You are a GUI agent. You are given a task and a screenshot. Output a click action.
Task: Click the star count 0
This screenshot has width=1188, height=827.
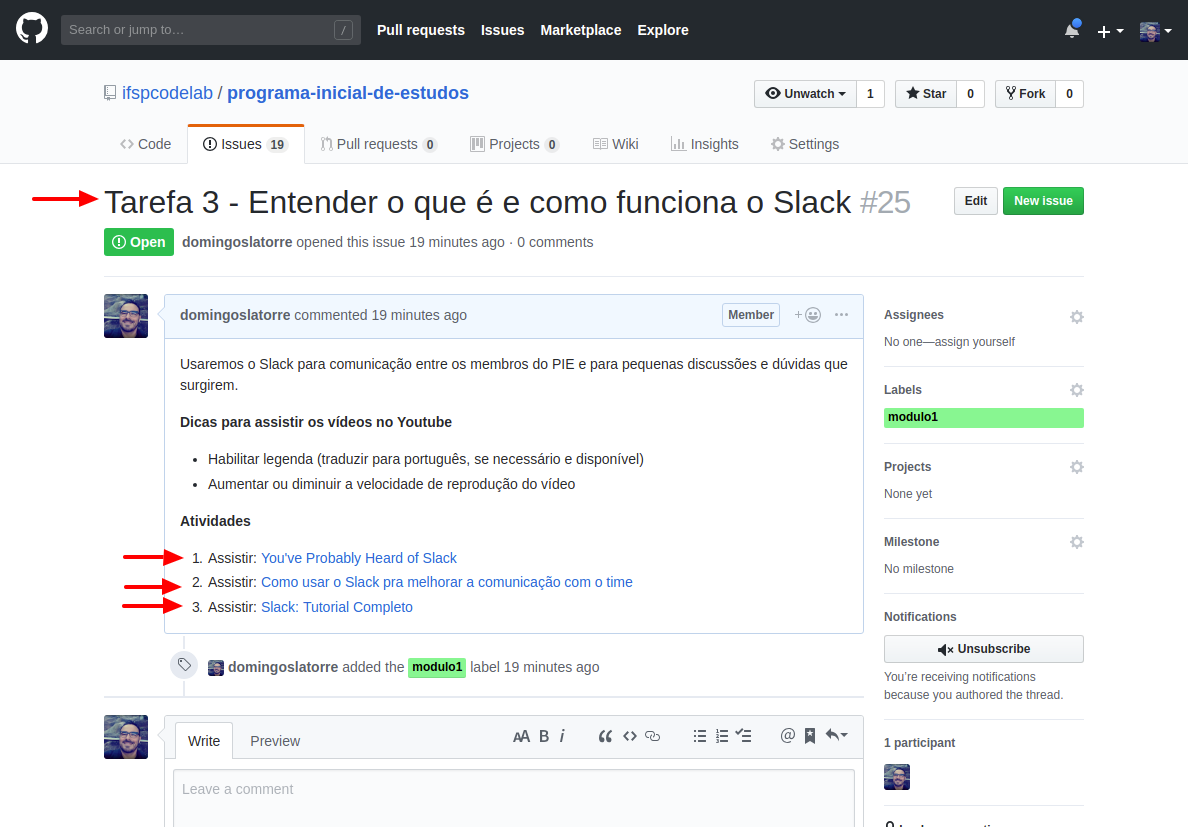click(971, 94)
